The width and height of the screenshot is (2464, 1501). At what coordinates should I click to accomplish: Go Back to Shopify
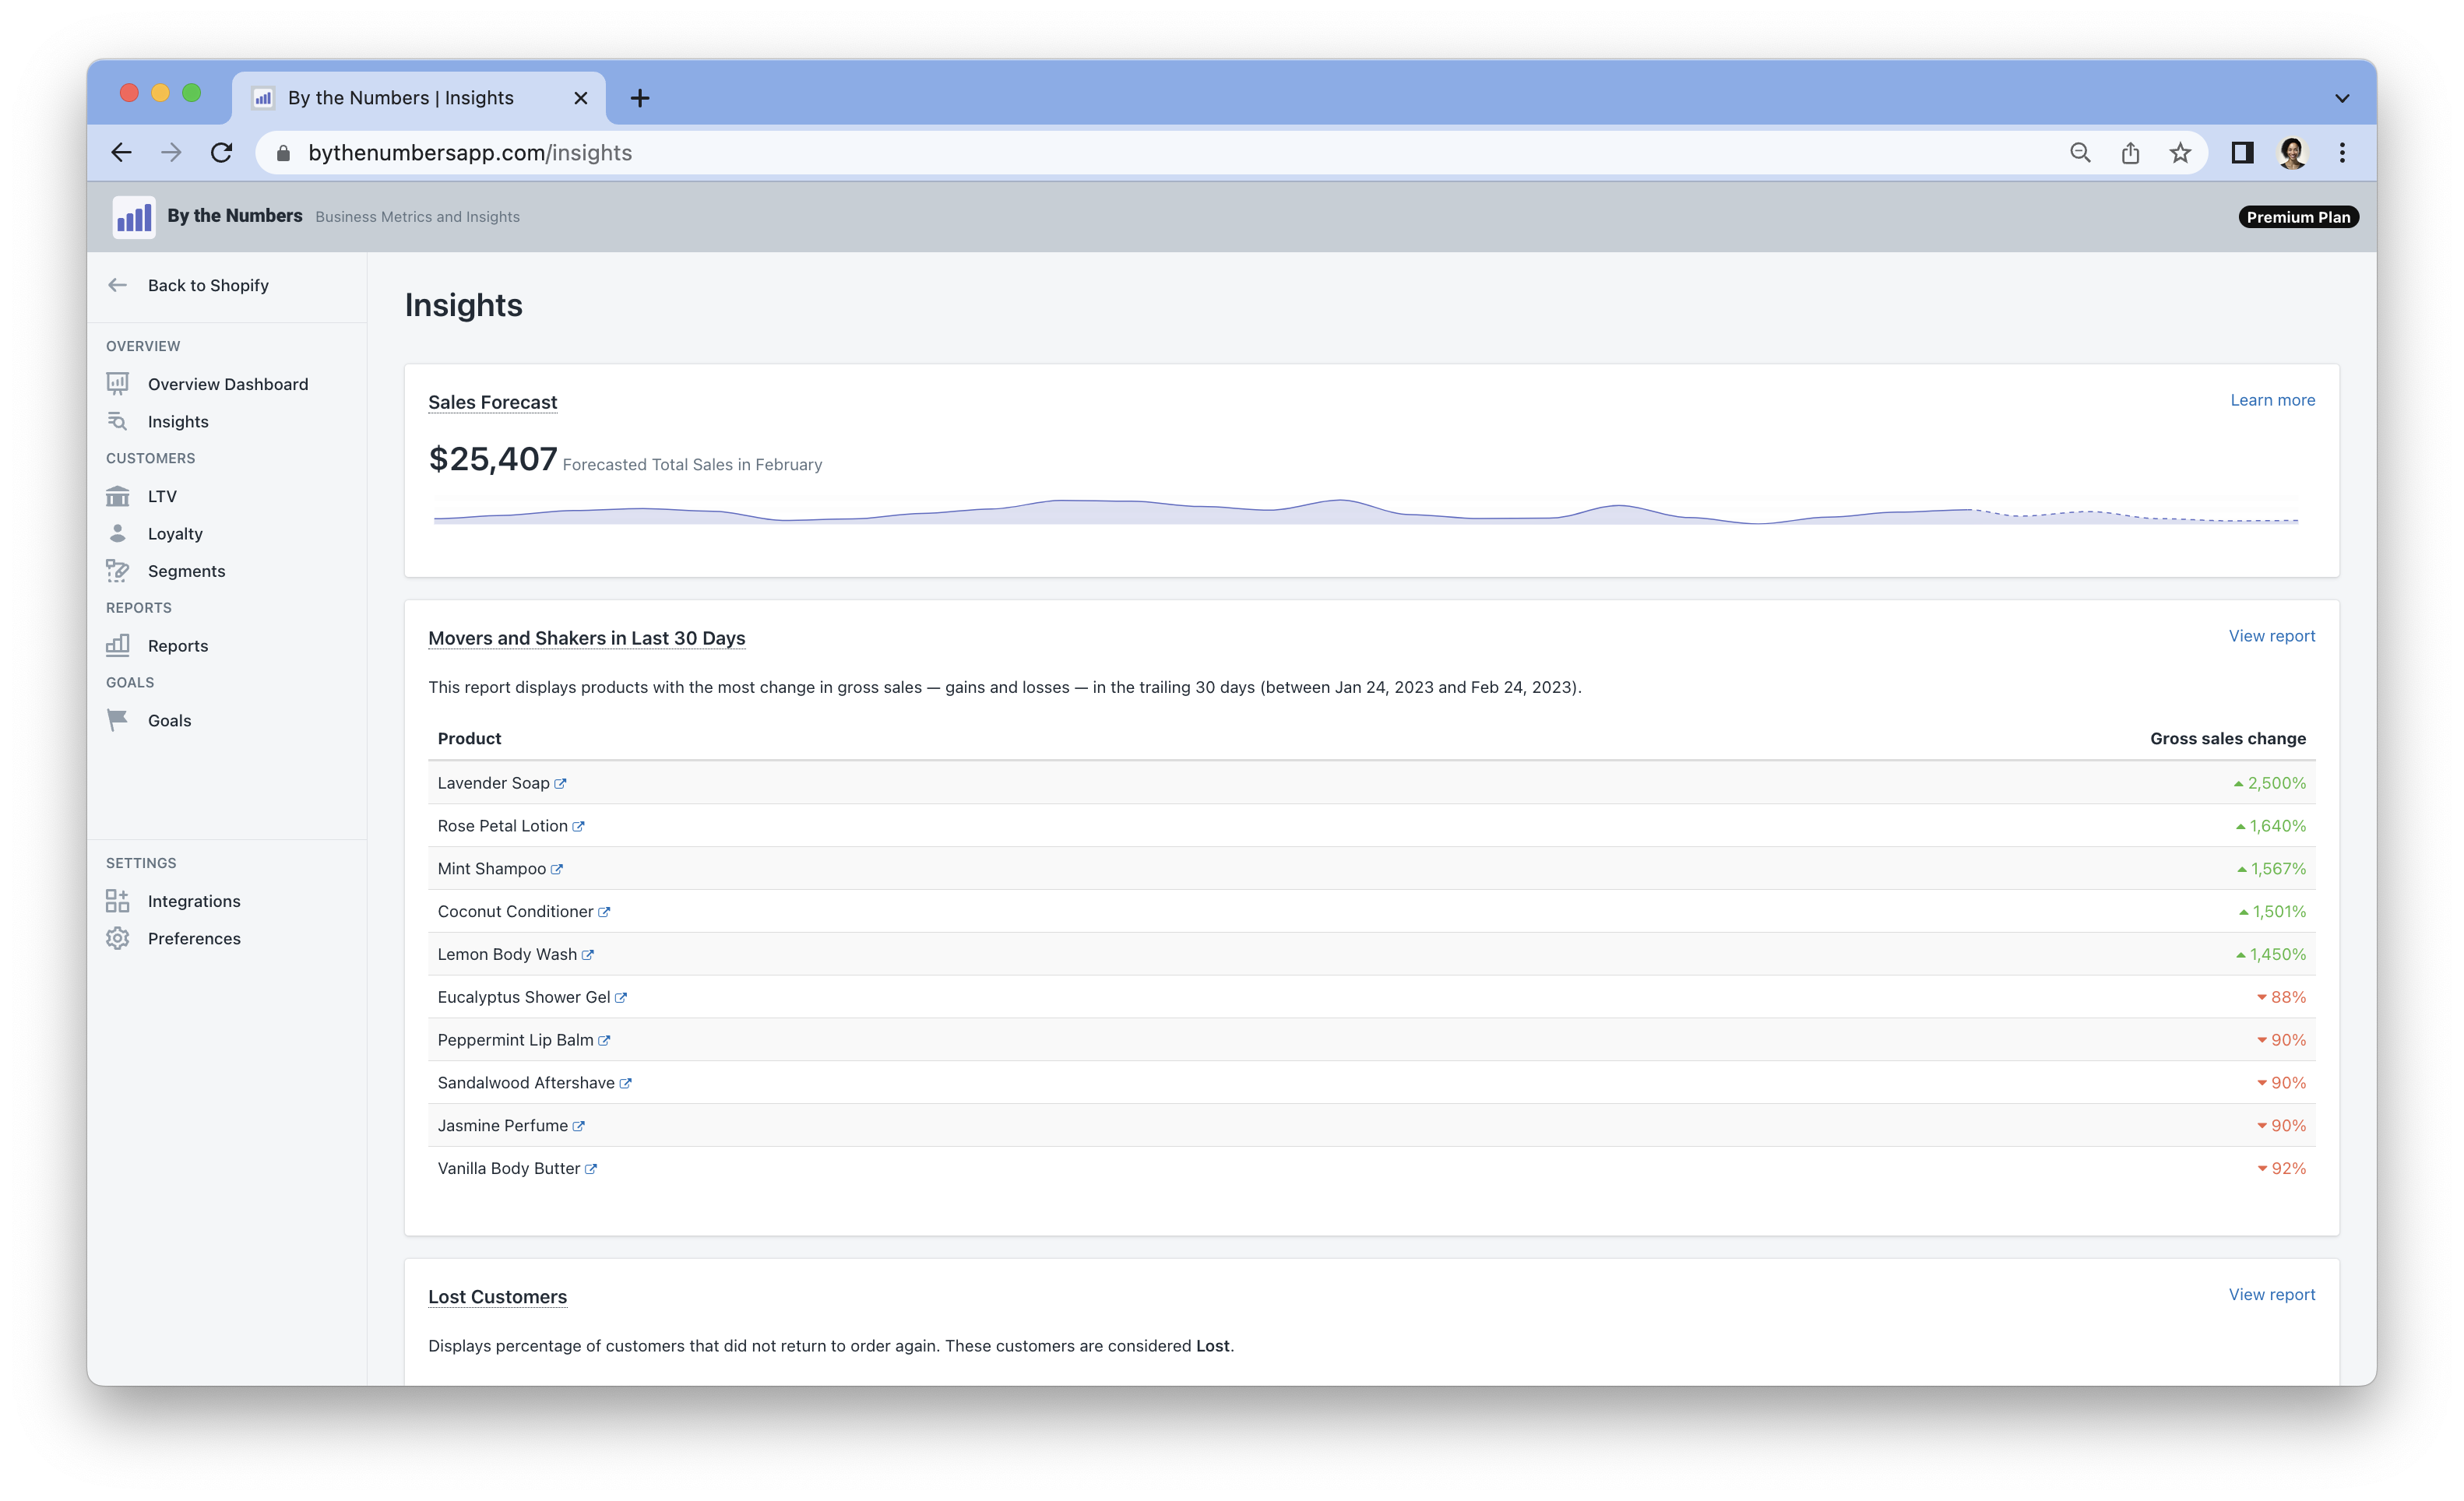pyautogui.click(x=208, y=285)
